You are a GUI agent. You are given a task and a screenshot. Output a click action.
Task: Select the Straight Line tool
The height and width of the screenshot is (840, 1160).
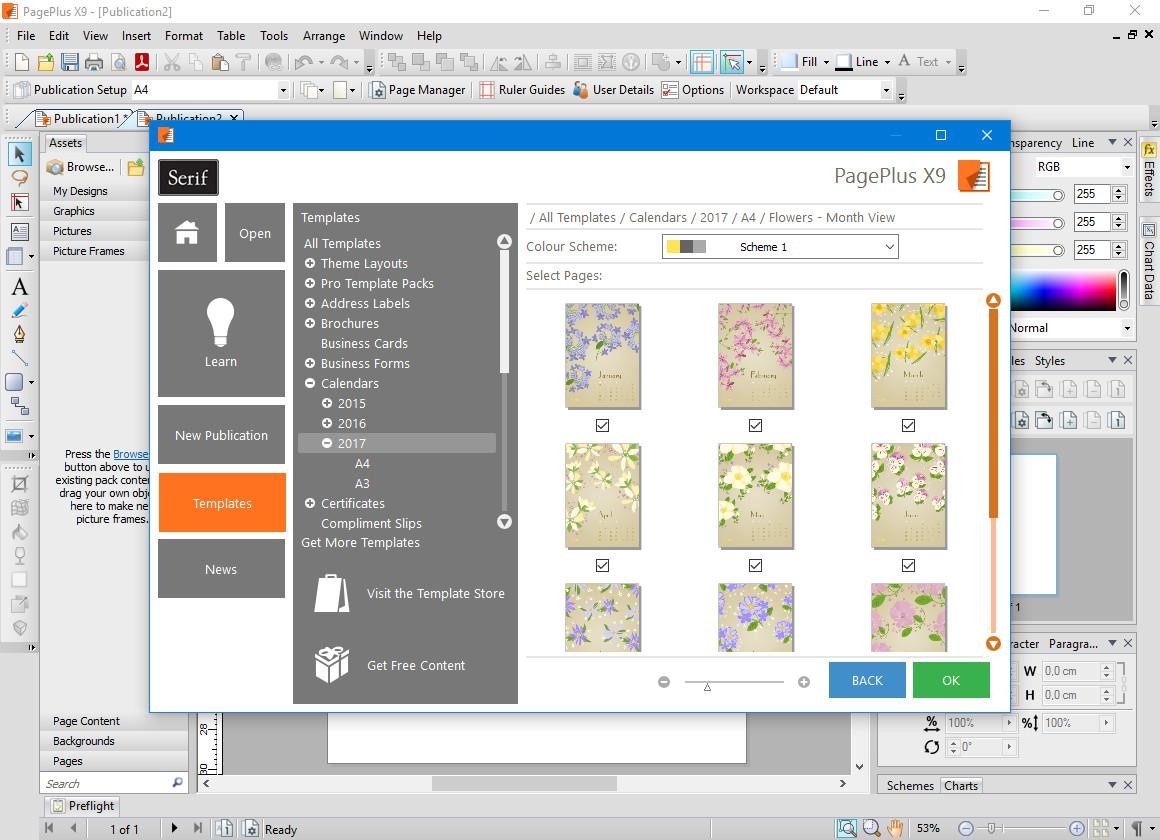click(20, 358)
